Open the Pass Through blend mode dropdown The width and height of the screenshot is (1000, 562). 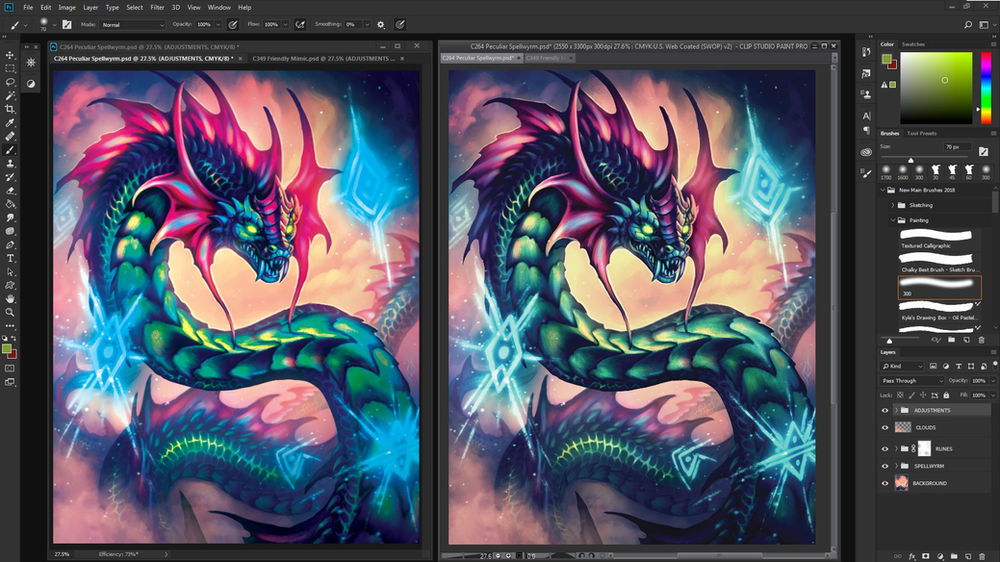[x=912, y=381]
